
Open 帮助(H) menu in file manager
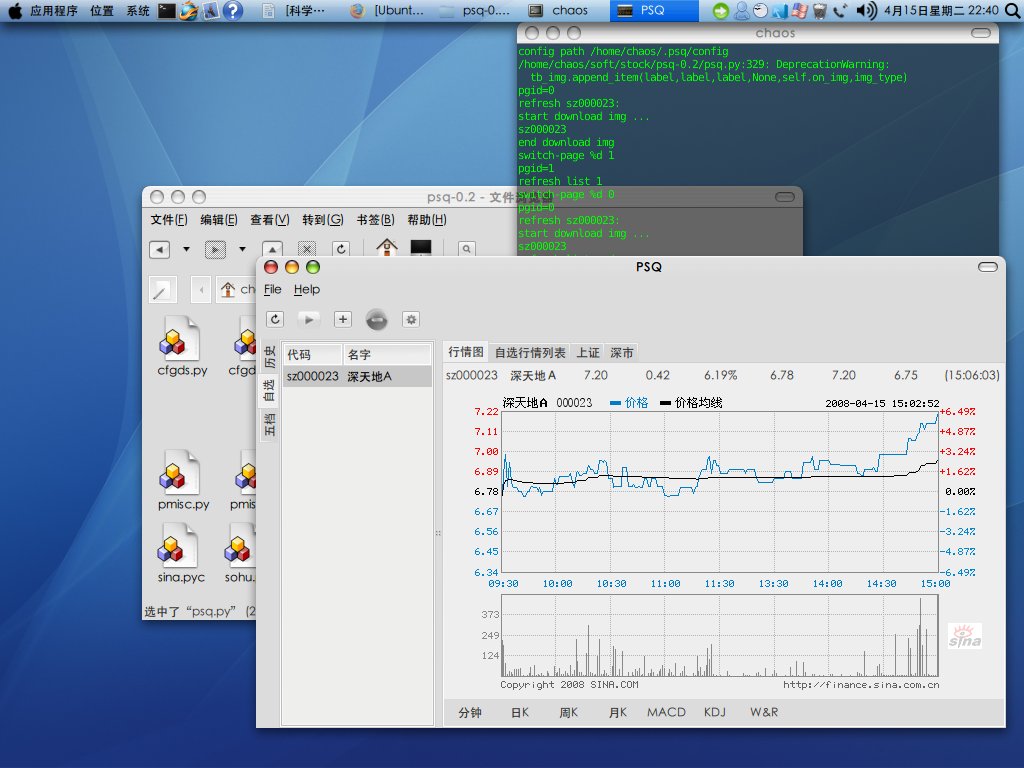coord(426,220)
